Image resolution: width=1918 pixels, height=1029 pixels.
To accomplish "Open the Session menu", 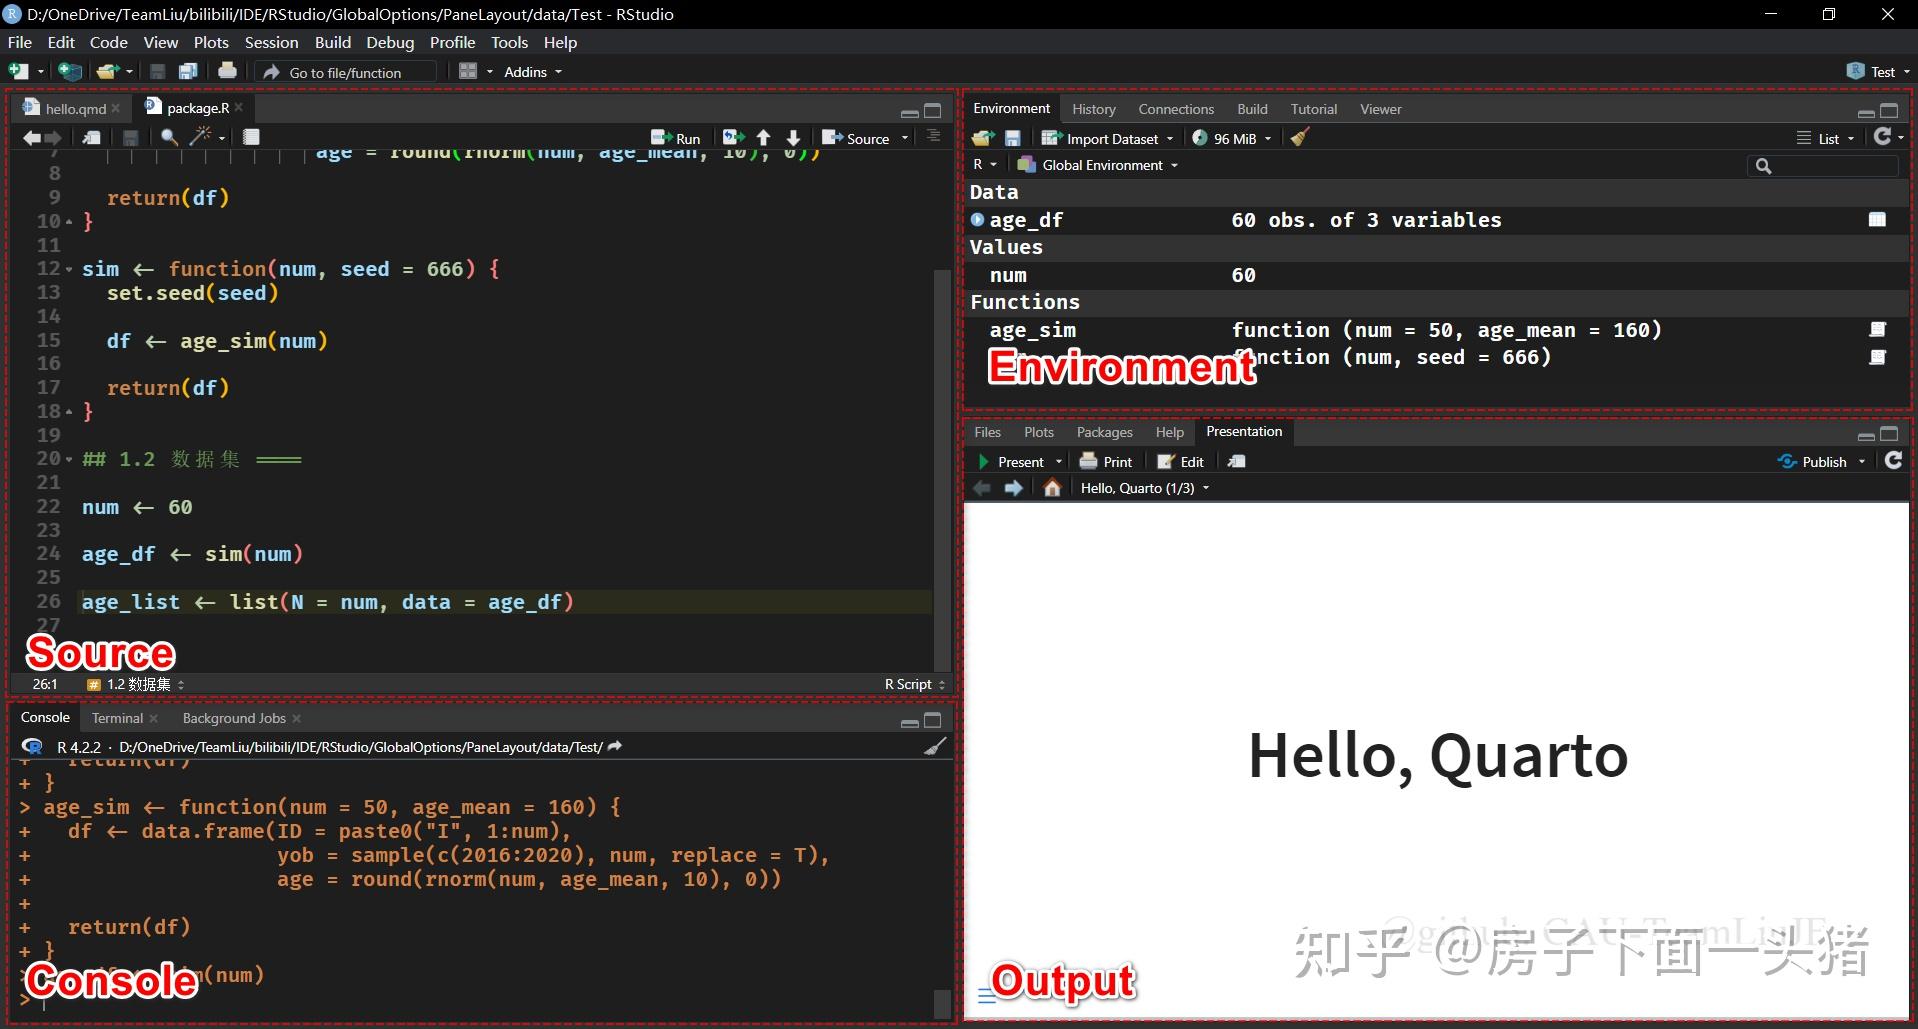I will click(x=271, y=42).
